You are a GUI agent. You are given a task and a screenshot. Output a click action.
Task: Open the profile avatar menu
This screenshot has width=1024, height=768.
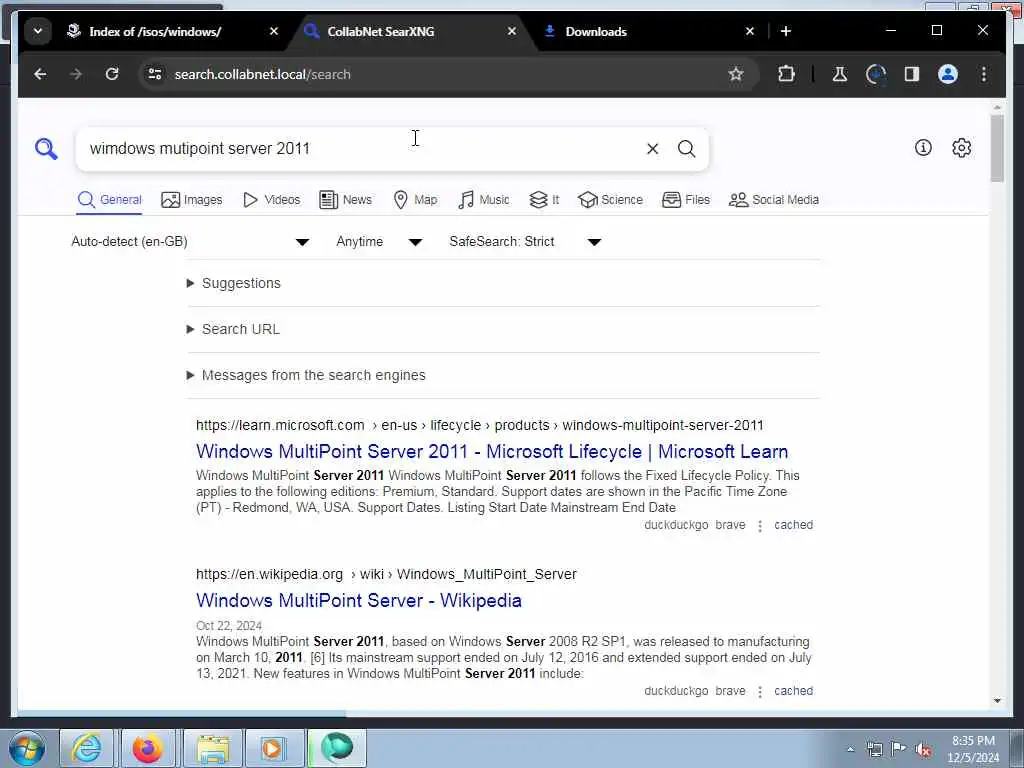pyautogui.click(x=948, y=74)
